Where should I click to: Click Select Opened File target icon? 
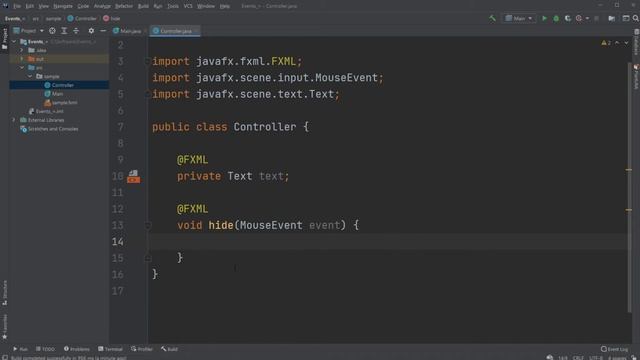52,31
